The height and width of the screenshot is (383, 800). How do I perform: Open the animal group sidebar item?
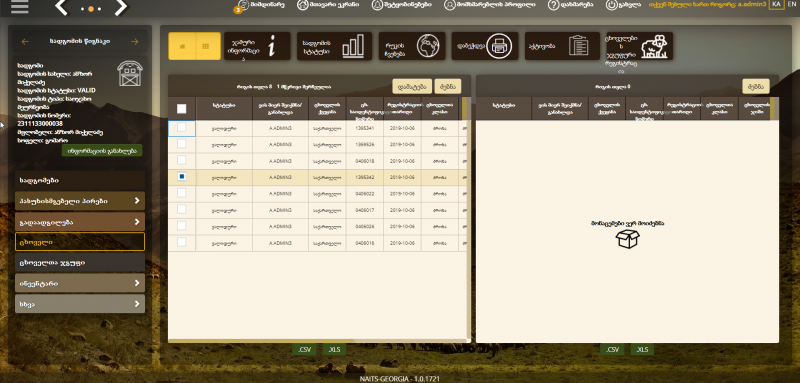(x=80, y=263)
